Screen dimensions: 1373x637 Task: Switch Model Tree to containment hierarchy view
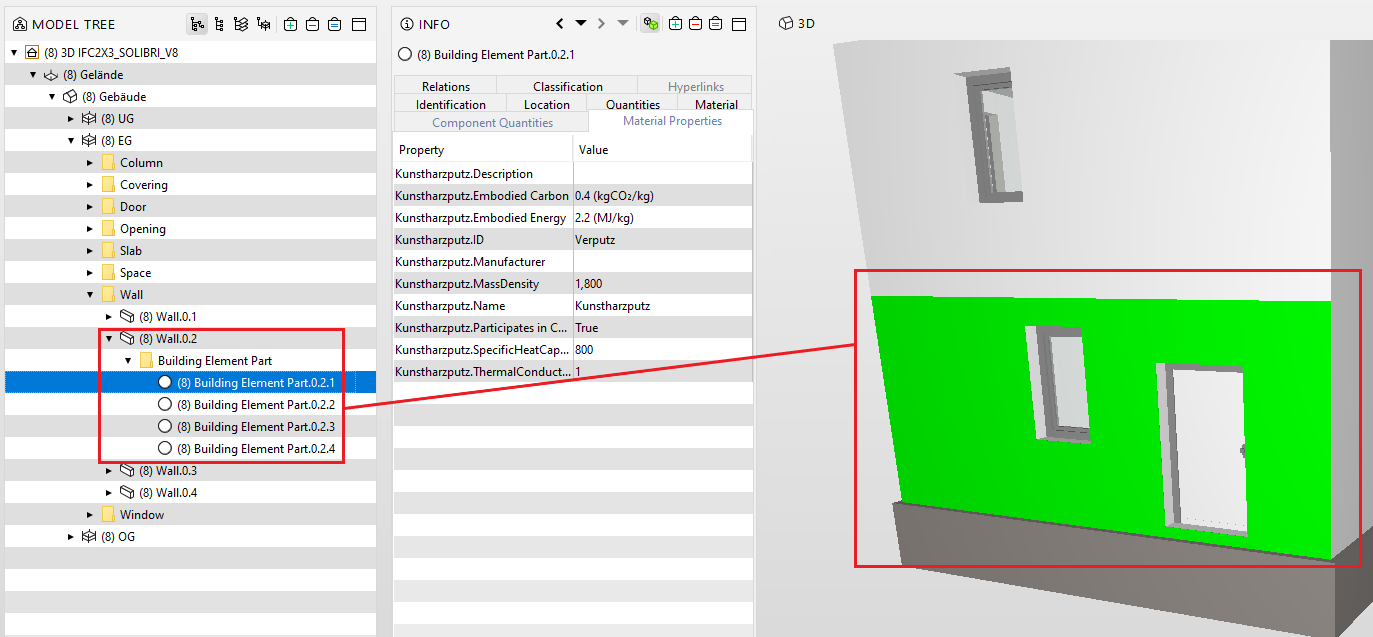[197, 24]
